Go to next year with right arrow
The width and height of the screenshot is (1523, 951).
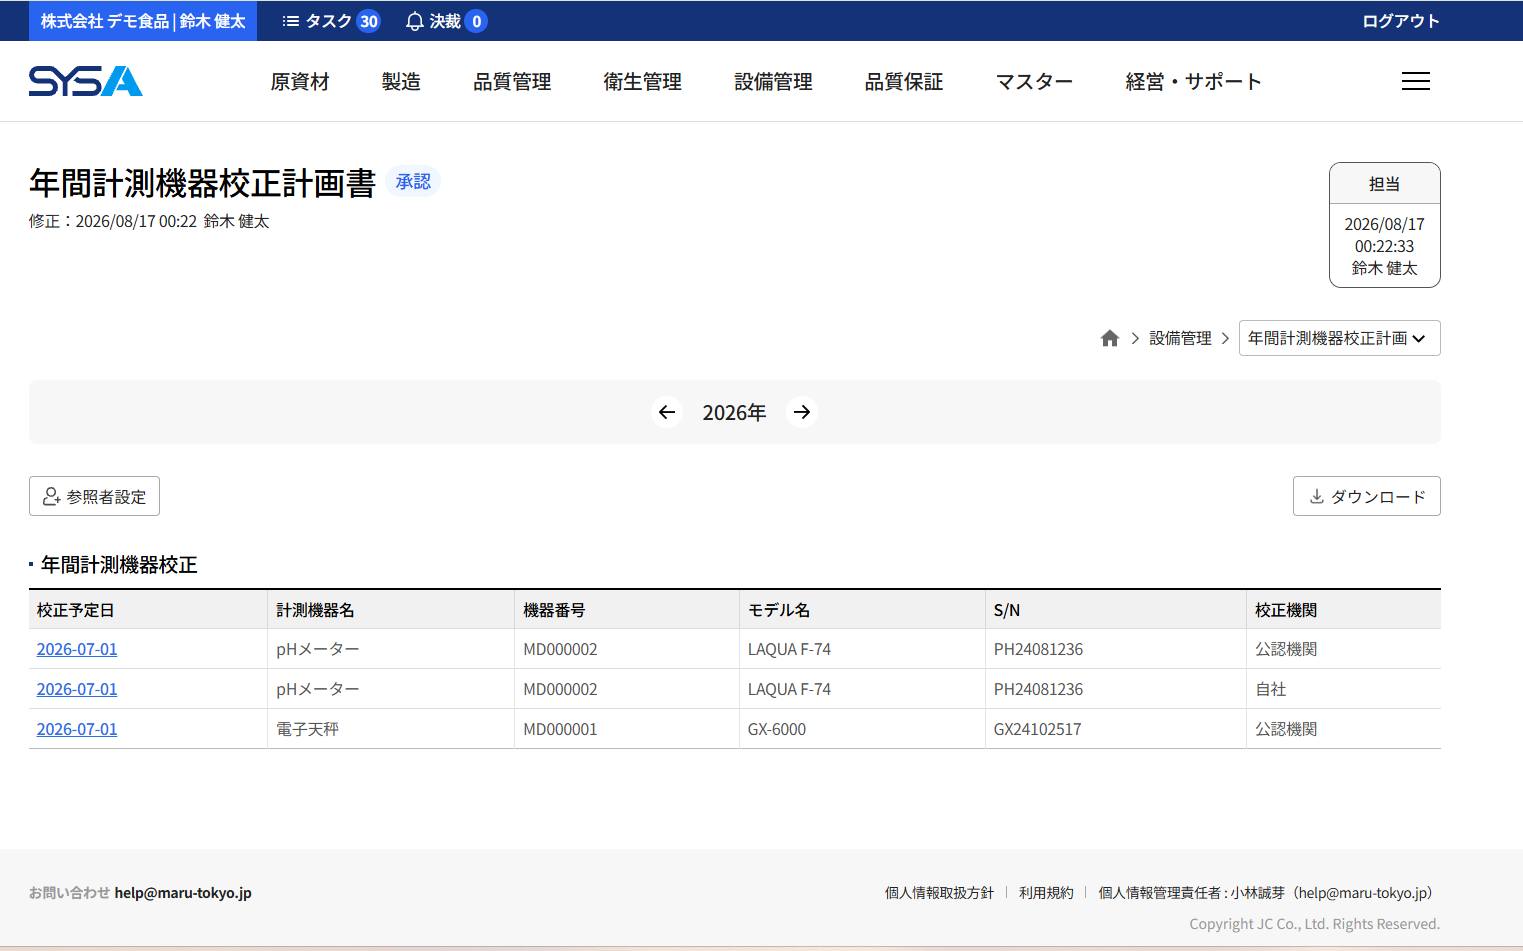click(802, 412)
